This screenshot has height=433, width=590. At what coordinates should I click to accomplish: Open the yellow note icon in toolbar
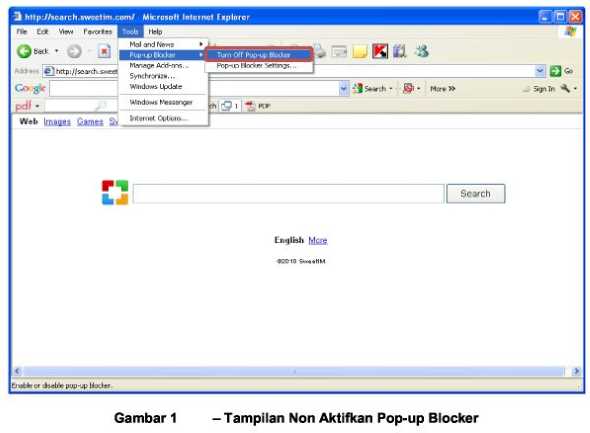(360, 52)
